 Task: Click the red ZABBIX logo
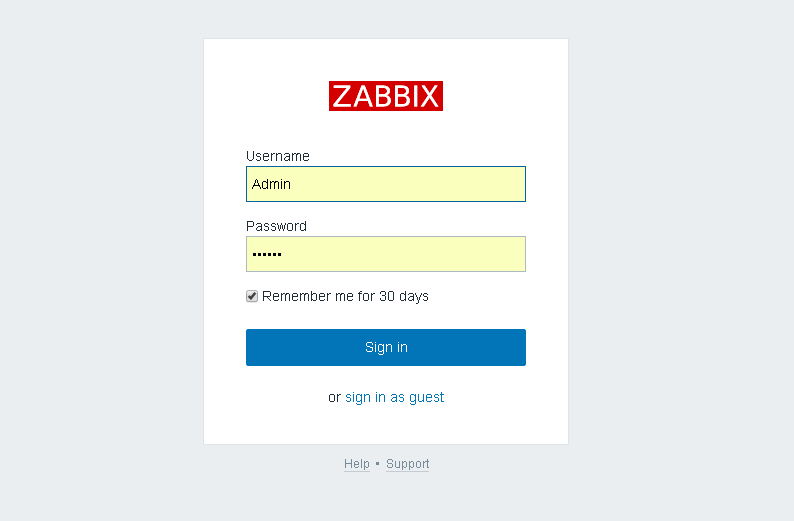(x=386, y=96)
